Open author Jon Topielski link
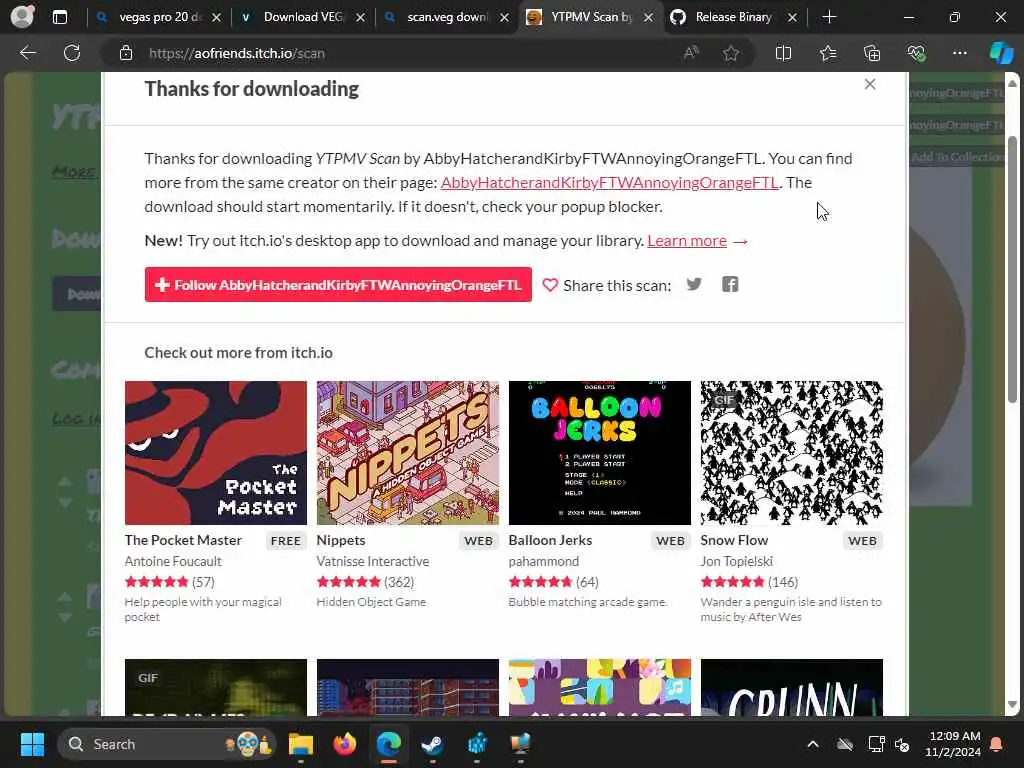1024x768 pixels. (x=736, y=561)
